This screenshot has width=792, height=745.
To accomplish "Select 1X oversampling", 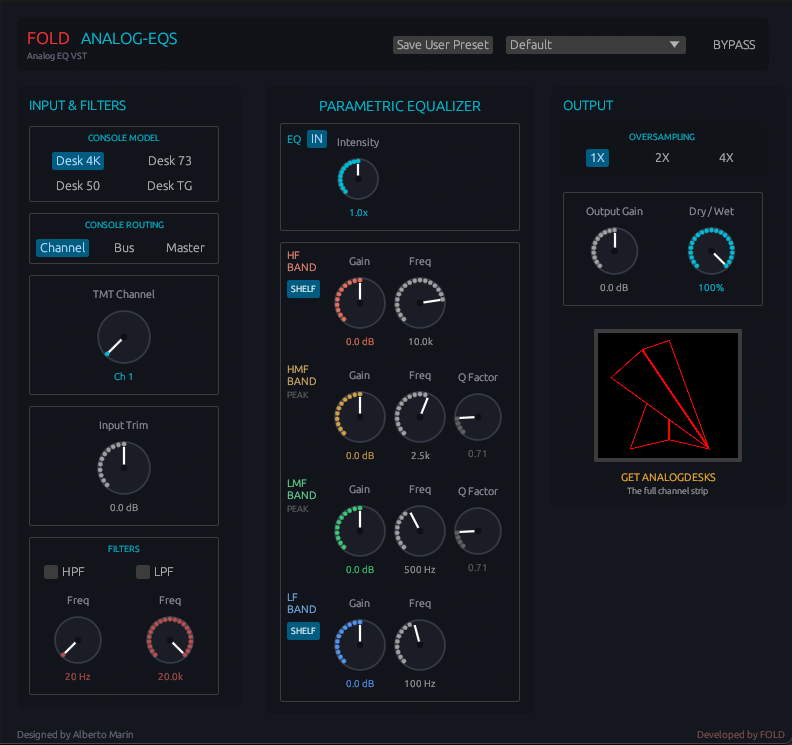I will [x=597, y=158].
